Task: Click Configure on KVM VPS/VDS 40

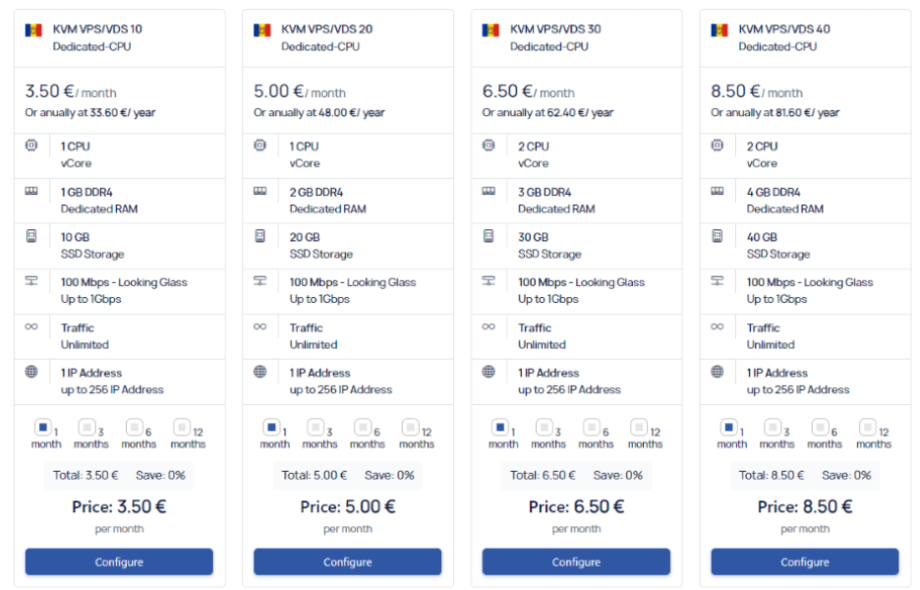Action: click(x=804, y=562)
